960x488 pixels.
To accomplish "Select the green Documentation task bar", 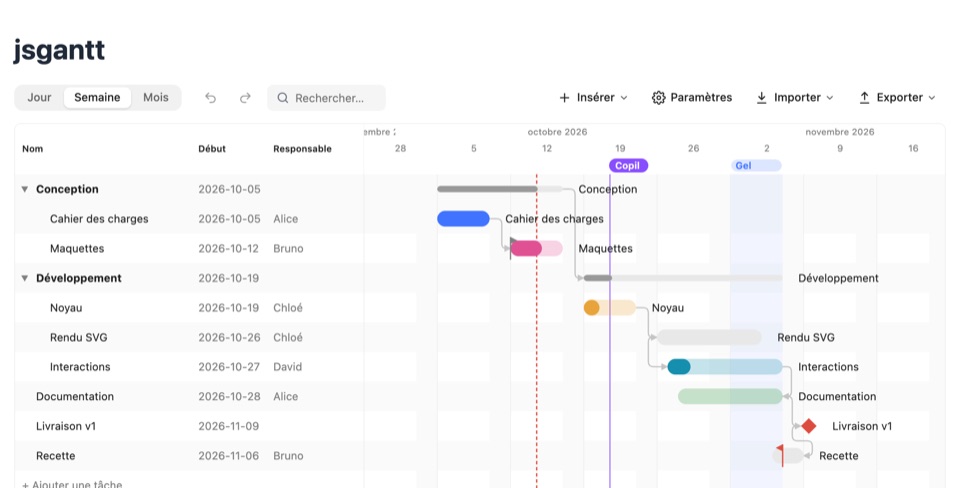I will point(730,396).
